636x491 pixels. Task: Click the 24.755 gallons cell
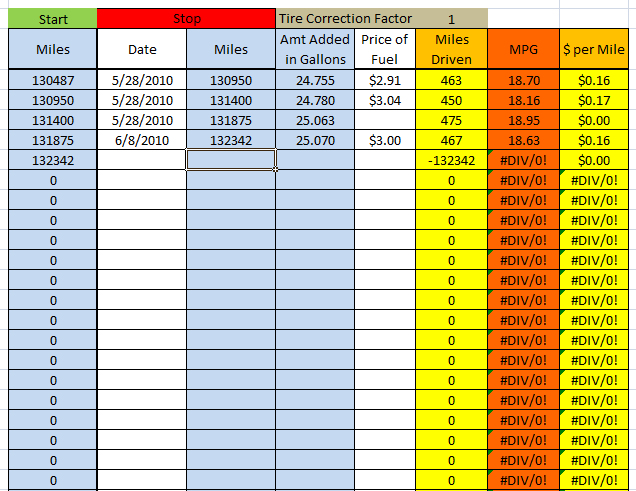[x=317, y=80]
